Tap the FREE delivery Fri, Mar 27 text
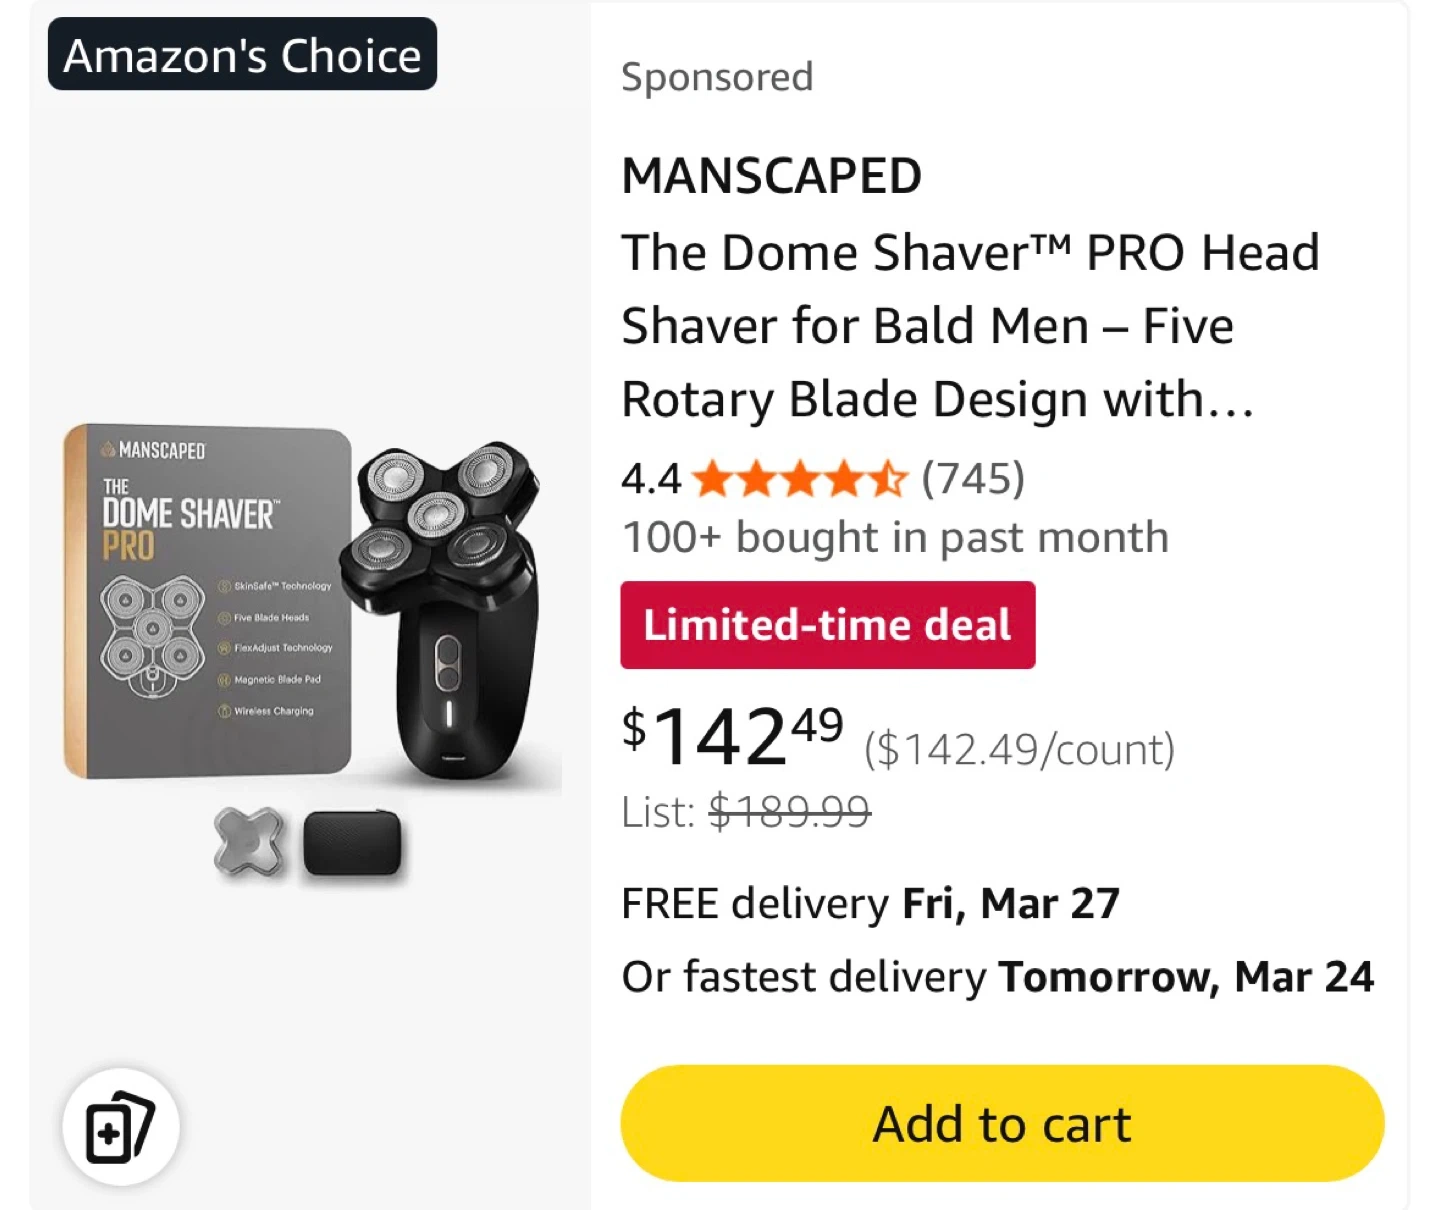 point(870,903)
